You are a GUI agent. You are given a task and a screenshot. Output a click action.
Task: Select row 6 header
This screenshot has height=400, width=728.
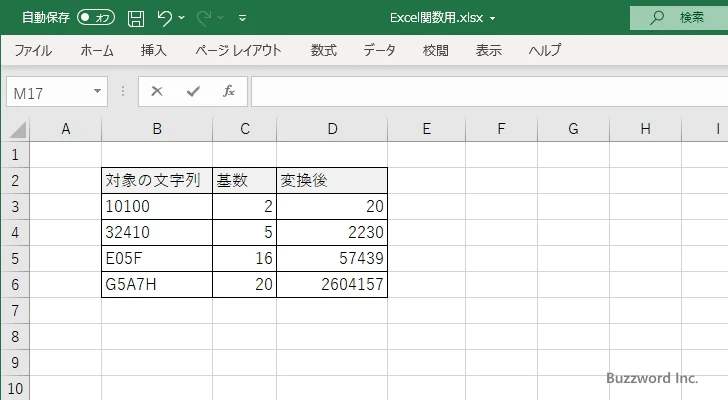click(x=15, y=284)
